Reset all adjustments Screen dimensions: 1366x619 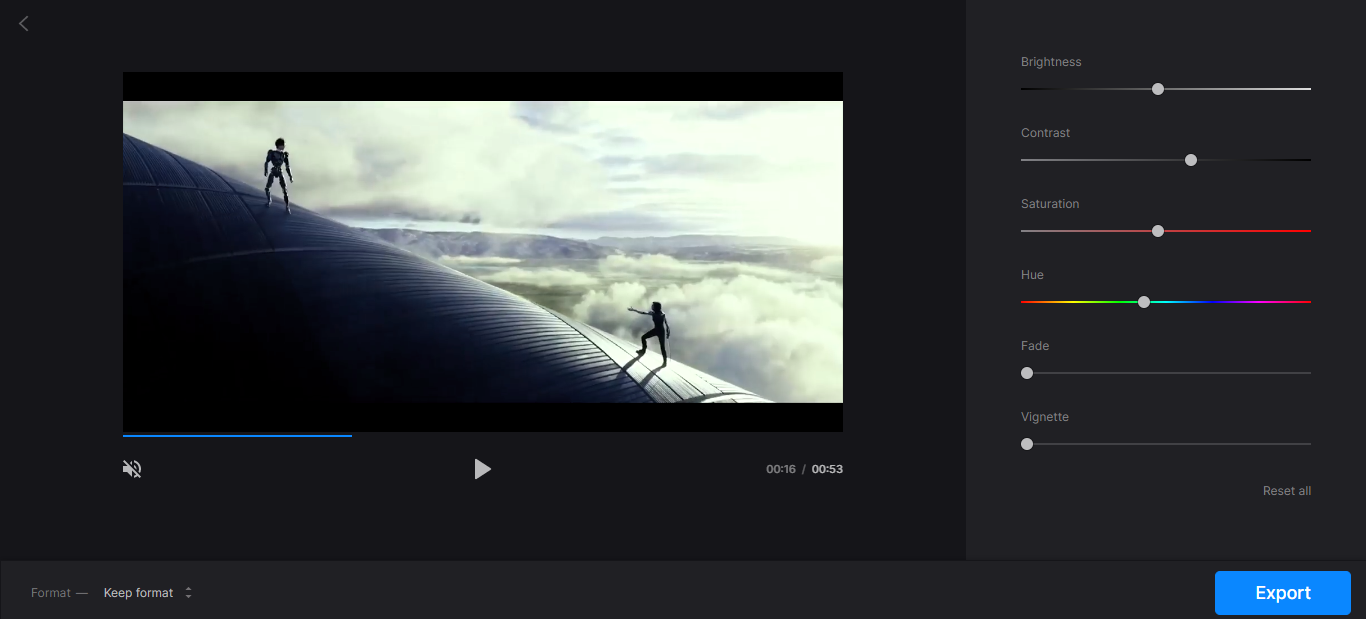point(1287,491)
